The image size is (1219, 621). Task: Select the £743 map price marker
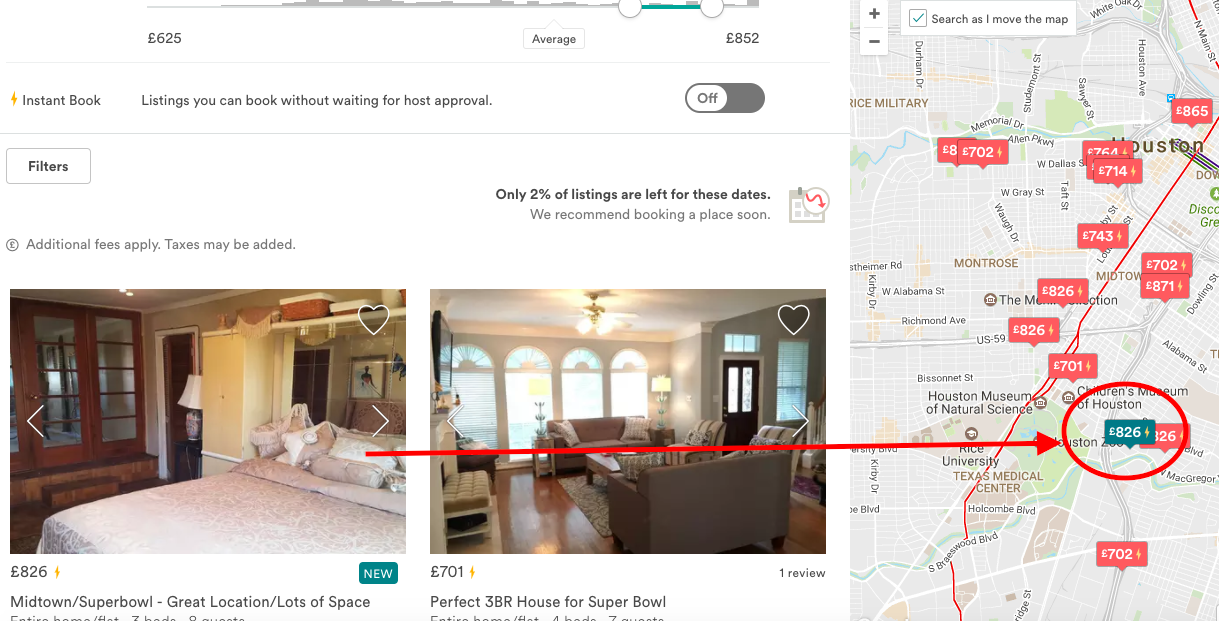[1103, 237]
